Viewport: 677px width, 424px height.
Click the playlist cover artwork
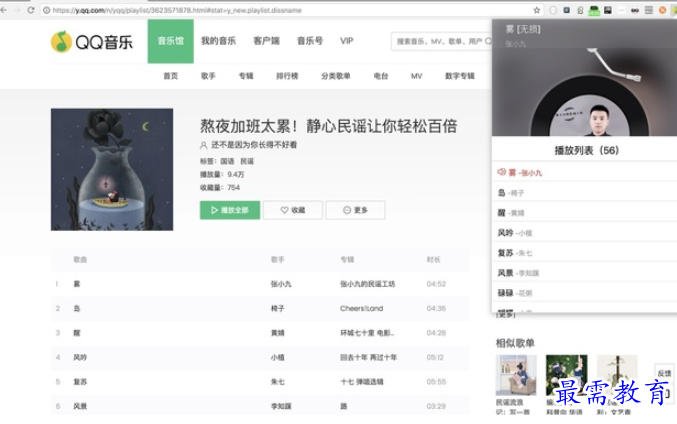click(x=112, y=169)
